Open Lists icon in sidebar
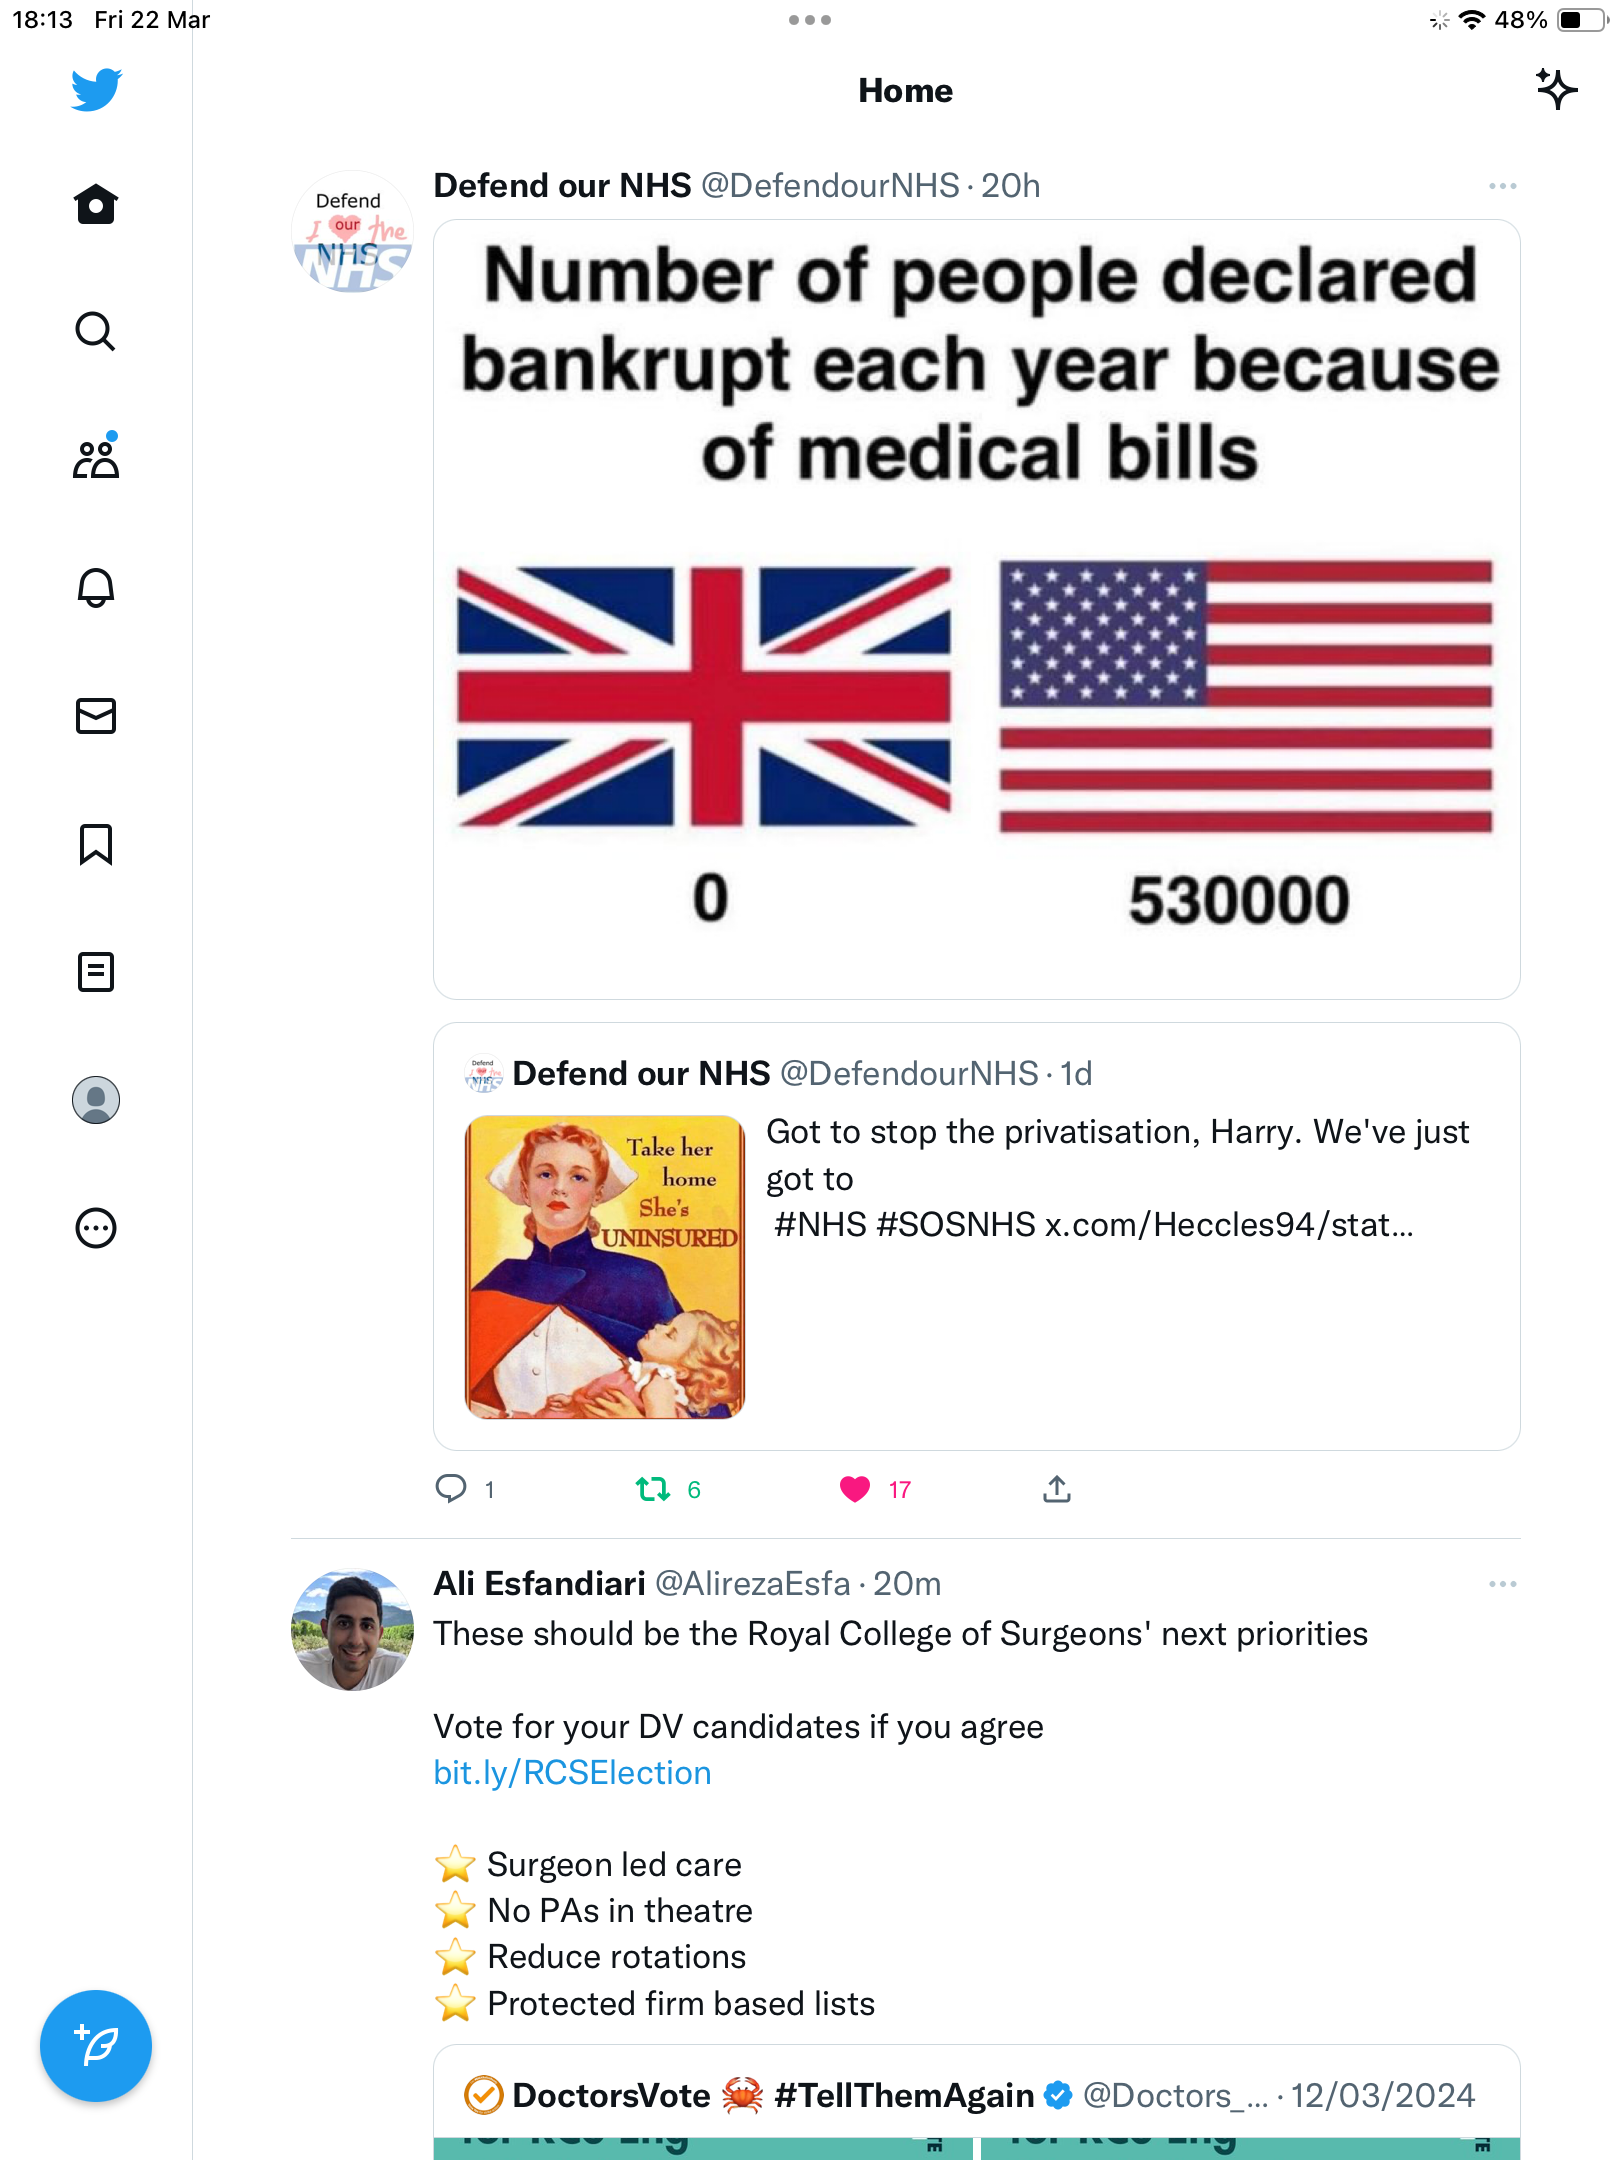The image size is (1620, 2160). coord(96,972)
